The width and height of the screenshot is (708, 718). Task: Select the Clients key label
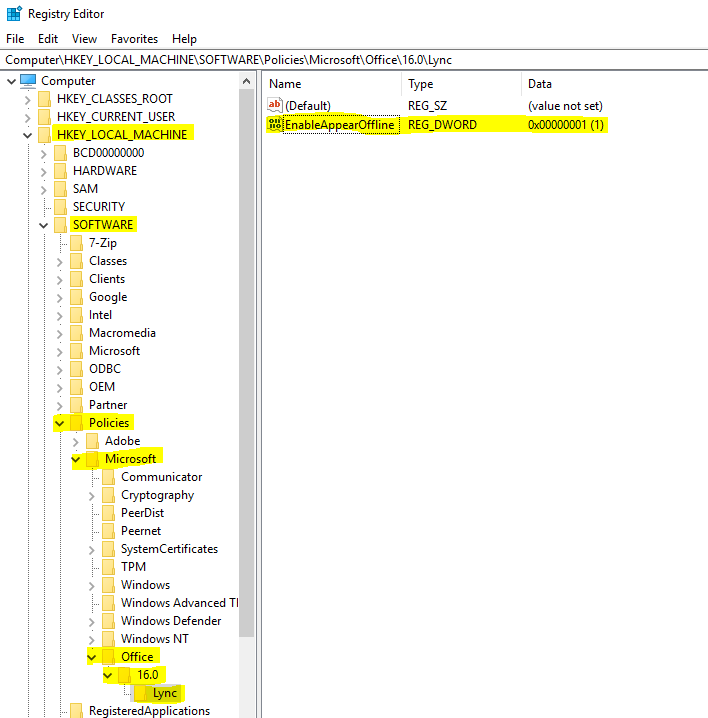pos(107,279)
